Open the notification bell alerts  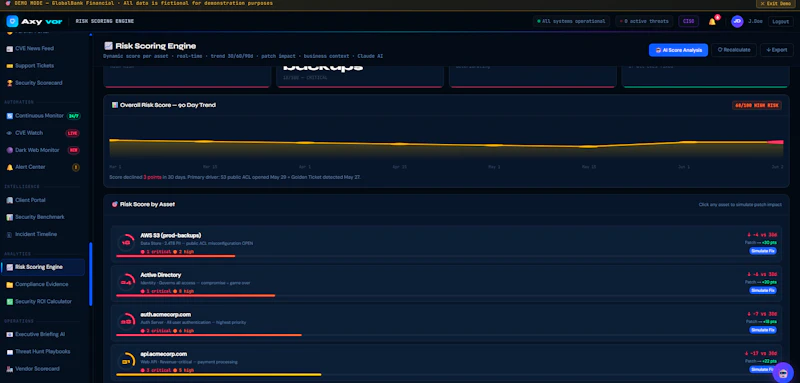[712, 21]
